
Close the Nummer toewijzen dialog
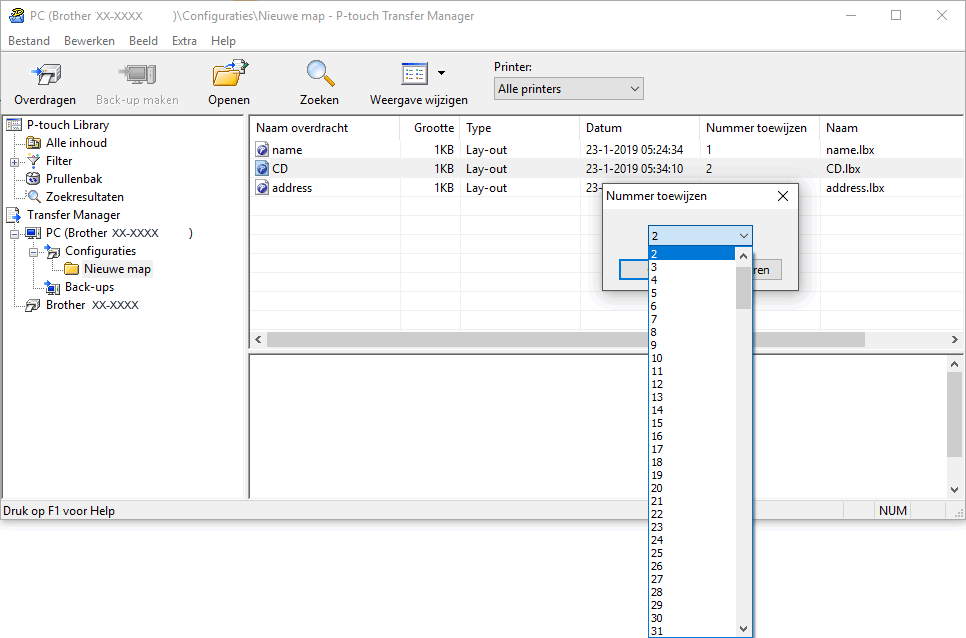783,196
